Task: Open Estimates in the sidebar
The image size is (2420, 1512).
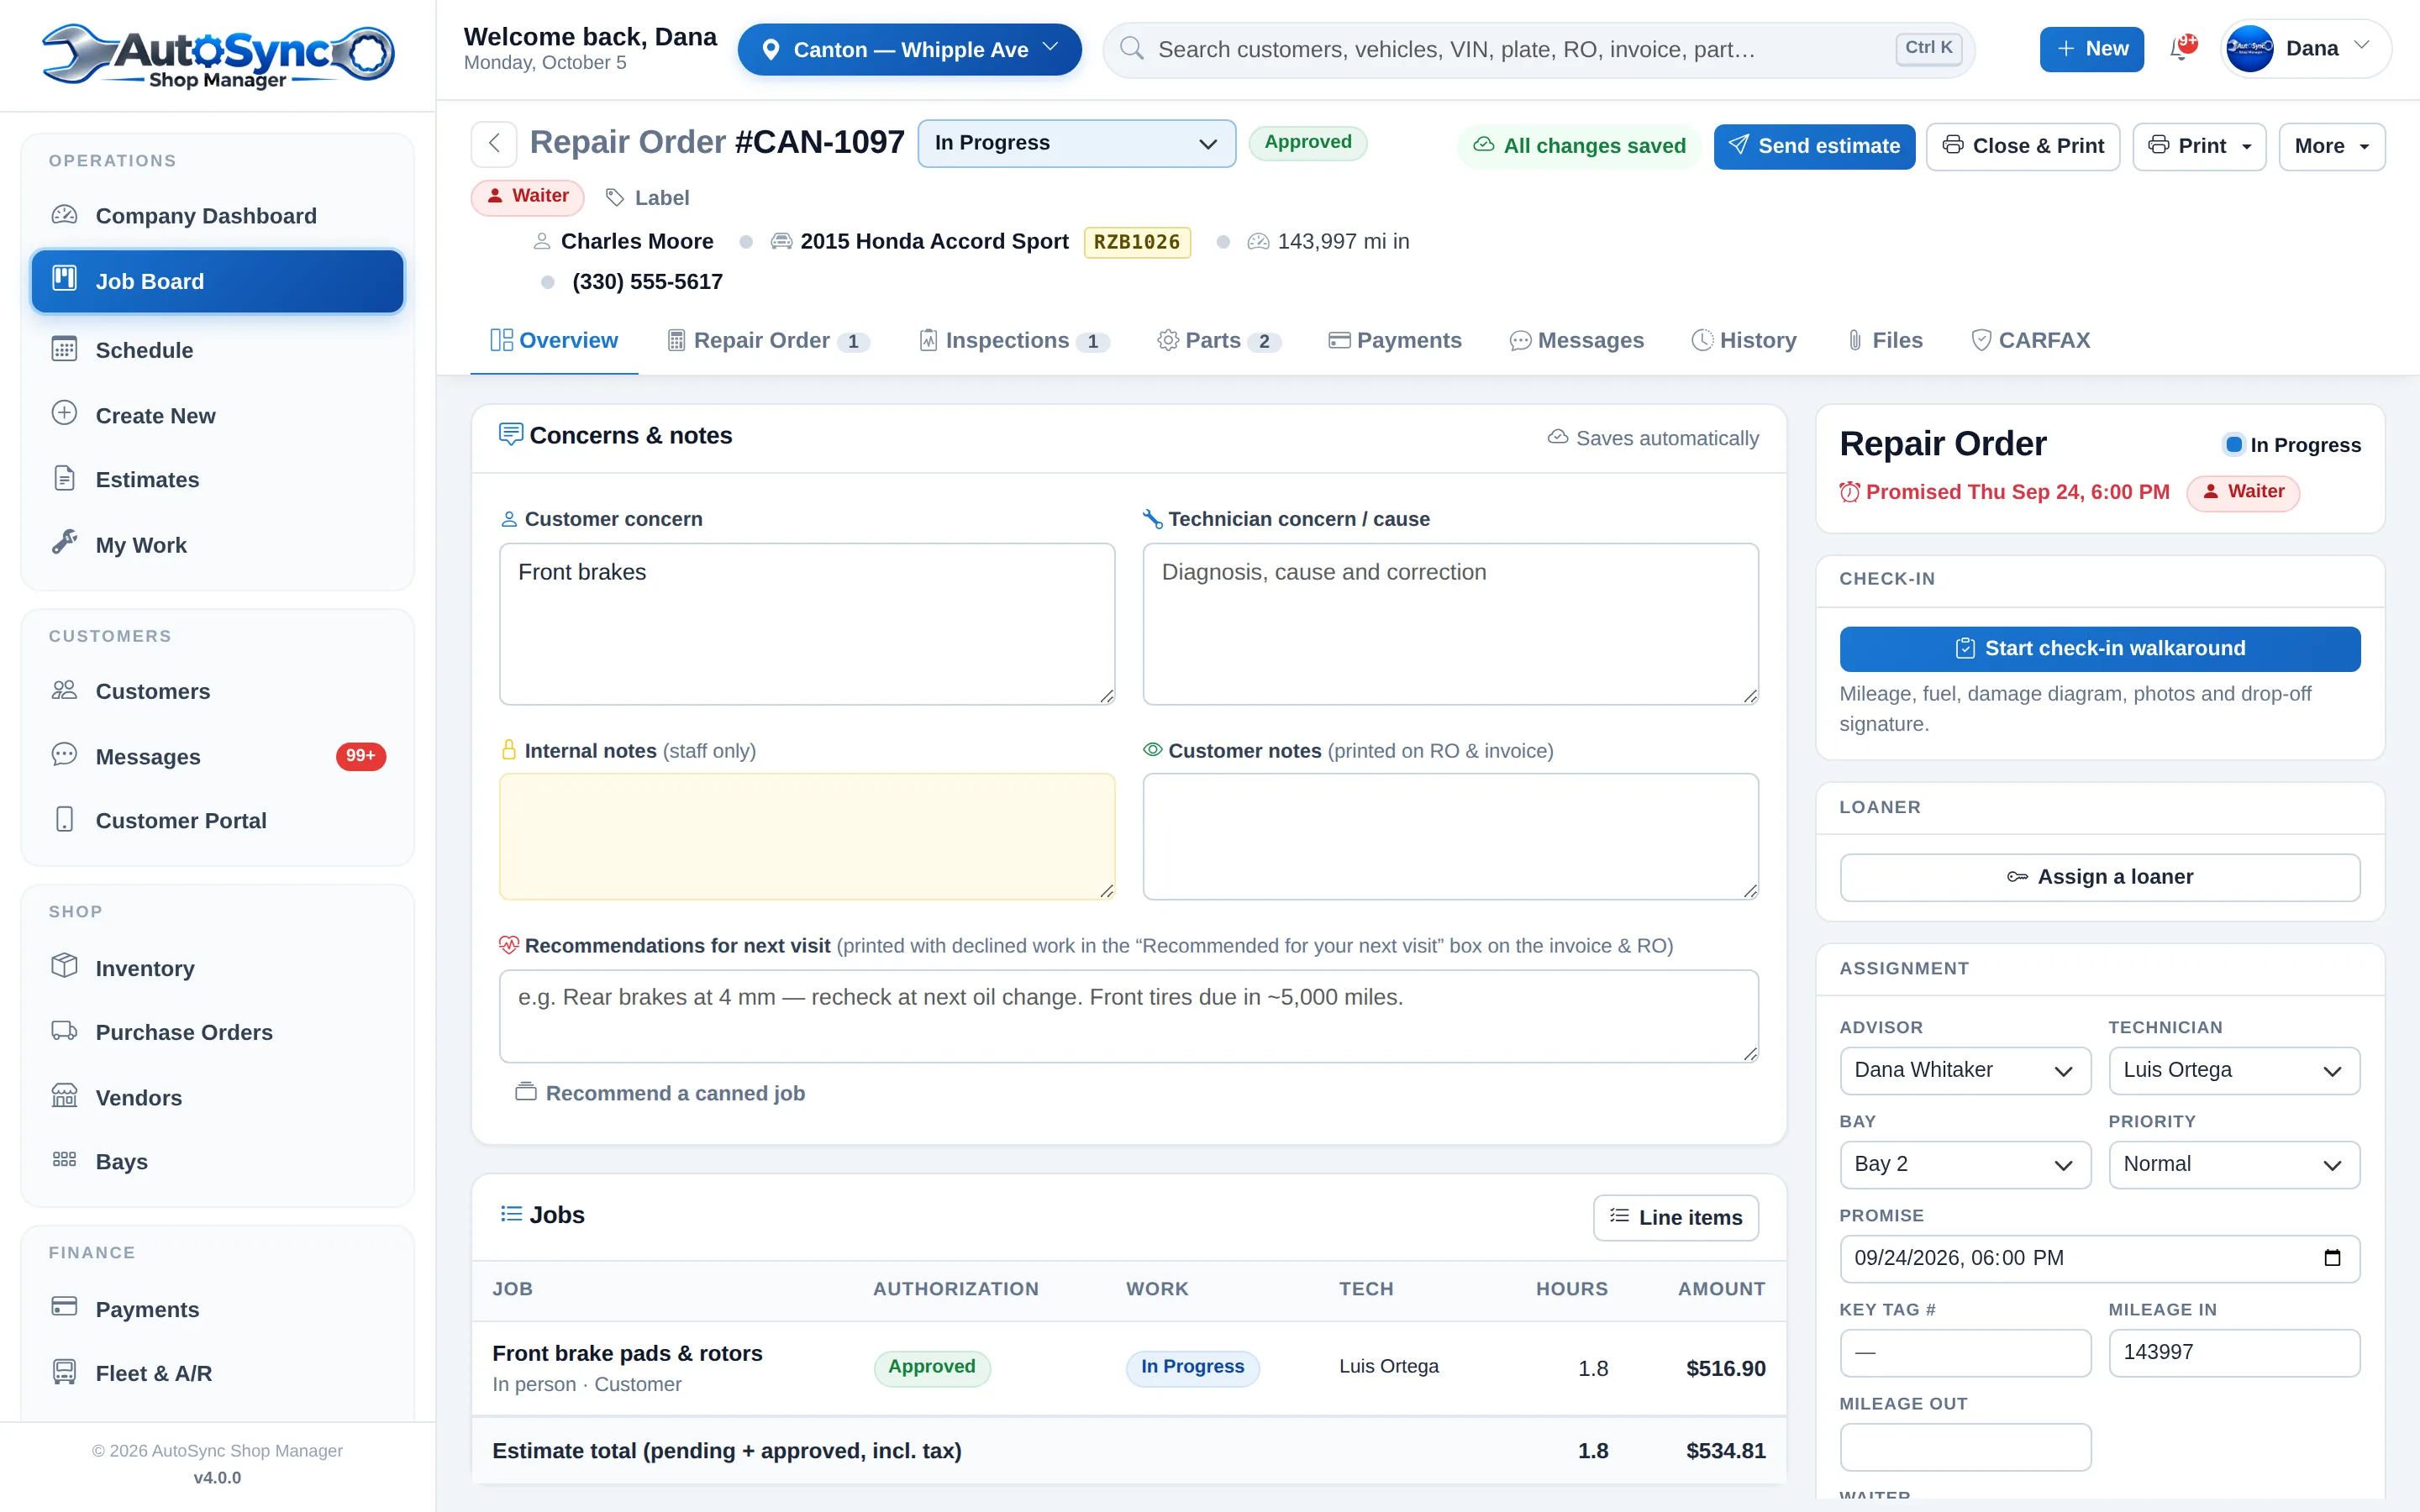Action: (217, 480)
